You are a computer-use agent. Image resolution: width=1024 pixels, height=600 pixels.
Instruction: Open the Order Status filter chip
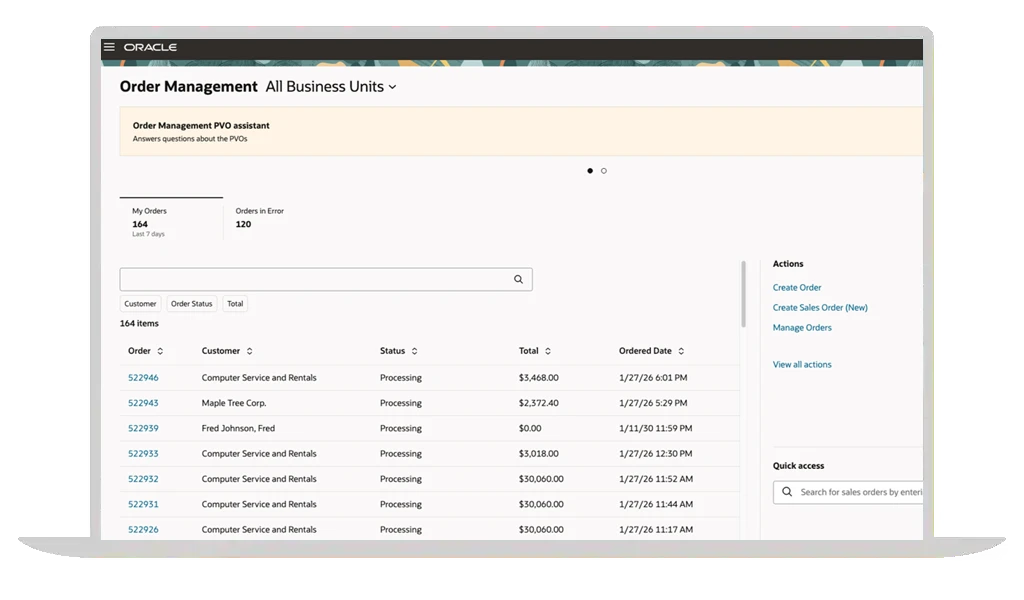pos(191,304)
